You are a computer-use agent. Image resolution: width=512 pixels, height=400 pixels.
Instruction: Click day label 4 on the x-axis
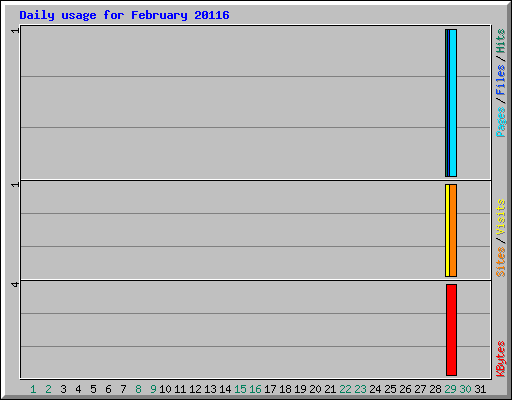tap(78, 389)
